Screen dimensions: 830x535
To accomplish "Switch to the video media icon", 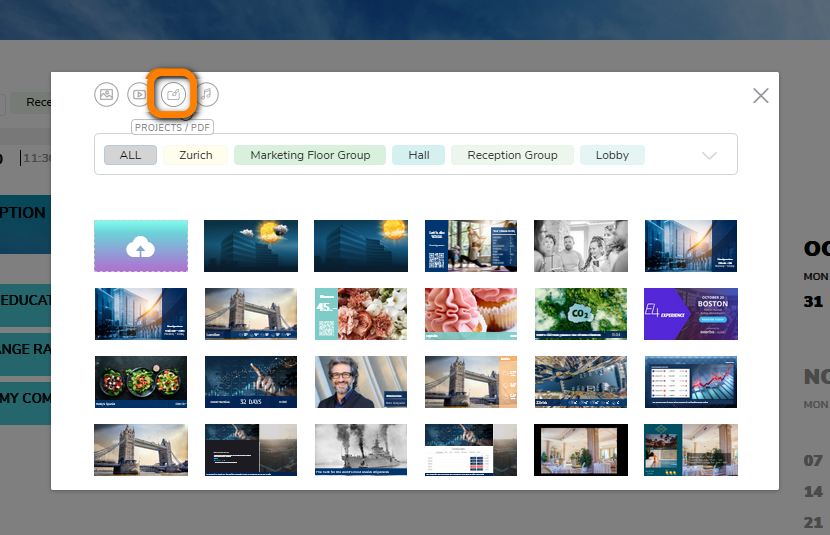I will (138, 95).
